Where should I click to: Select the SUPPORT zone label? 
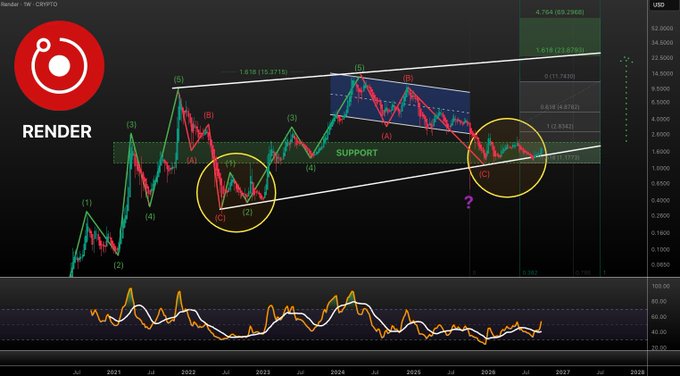point(357,153)
